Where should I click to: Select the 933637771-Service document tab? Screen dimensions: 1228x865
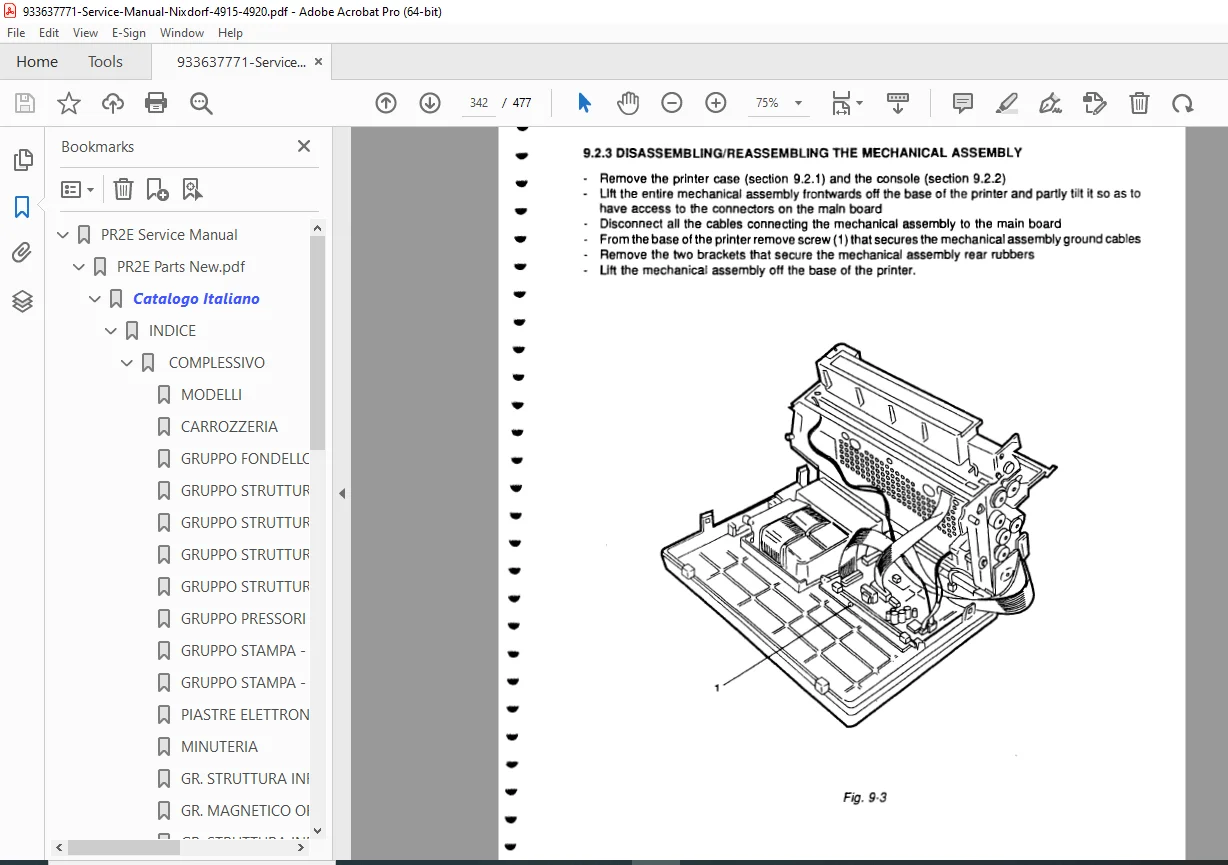tap(241, 61)
